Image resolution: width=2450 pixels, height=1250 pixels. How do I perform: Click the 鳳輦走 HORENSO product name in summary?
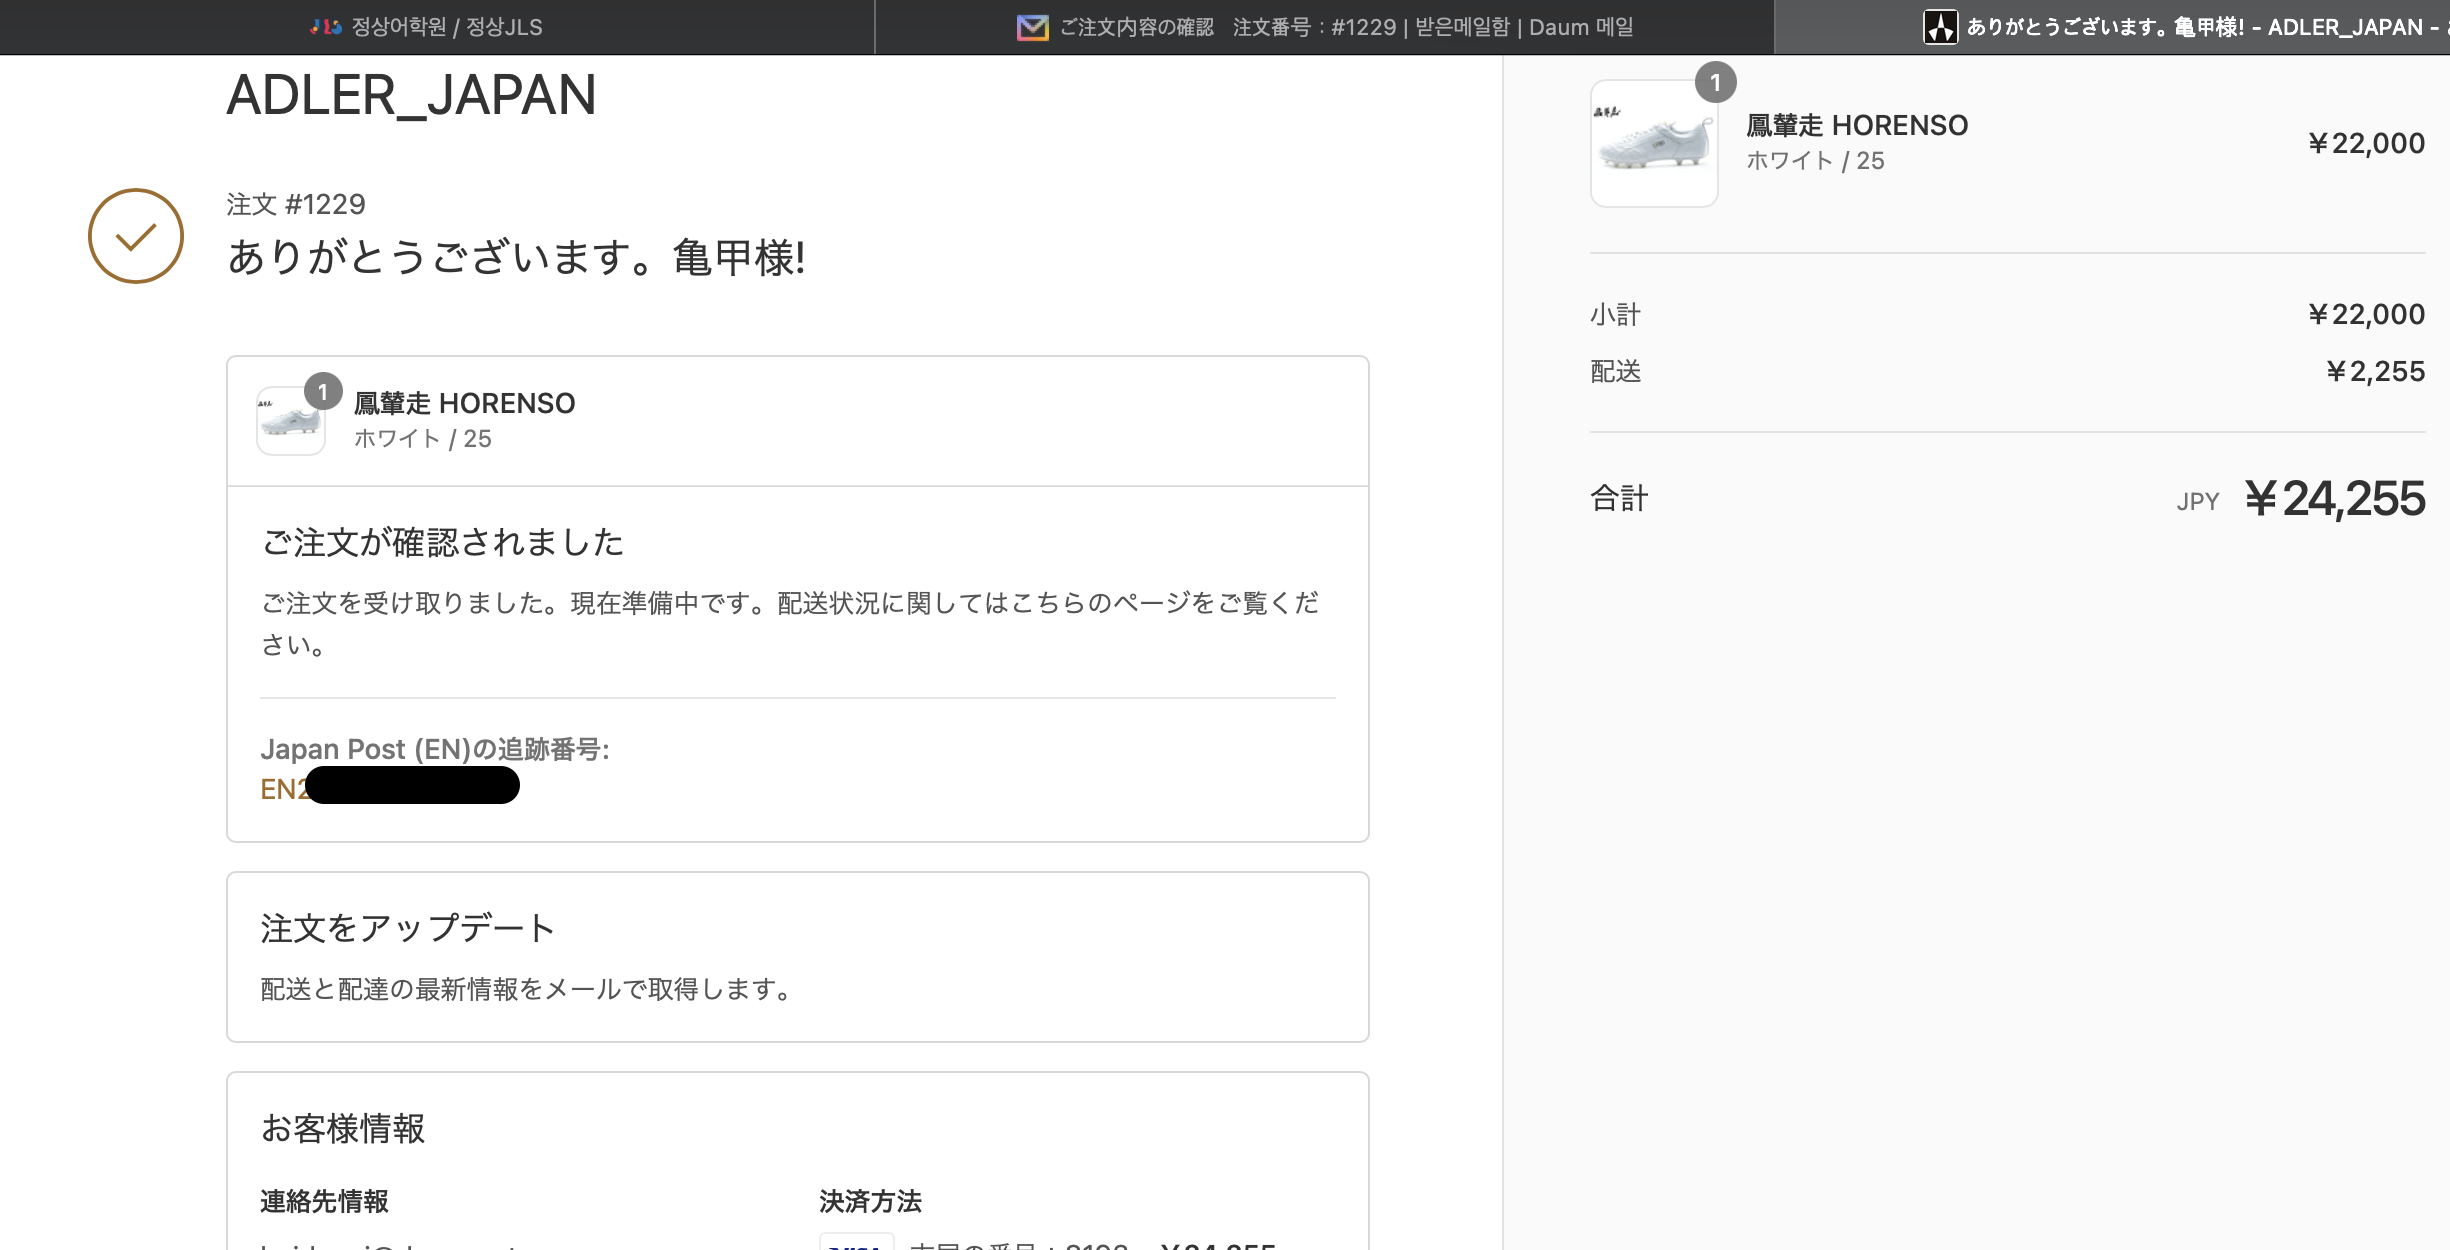(x=1857, y=125)
